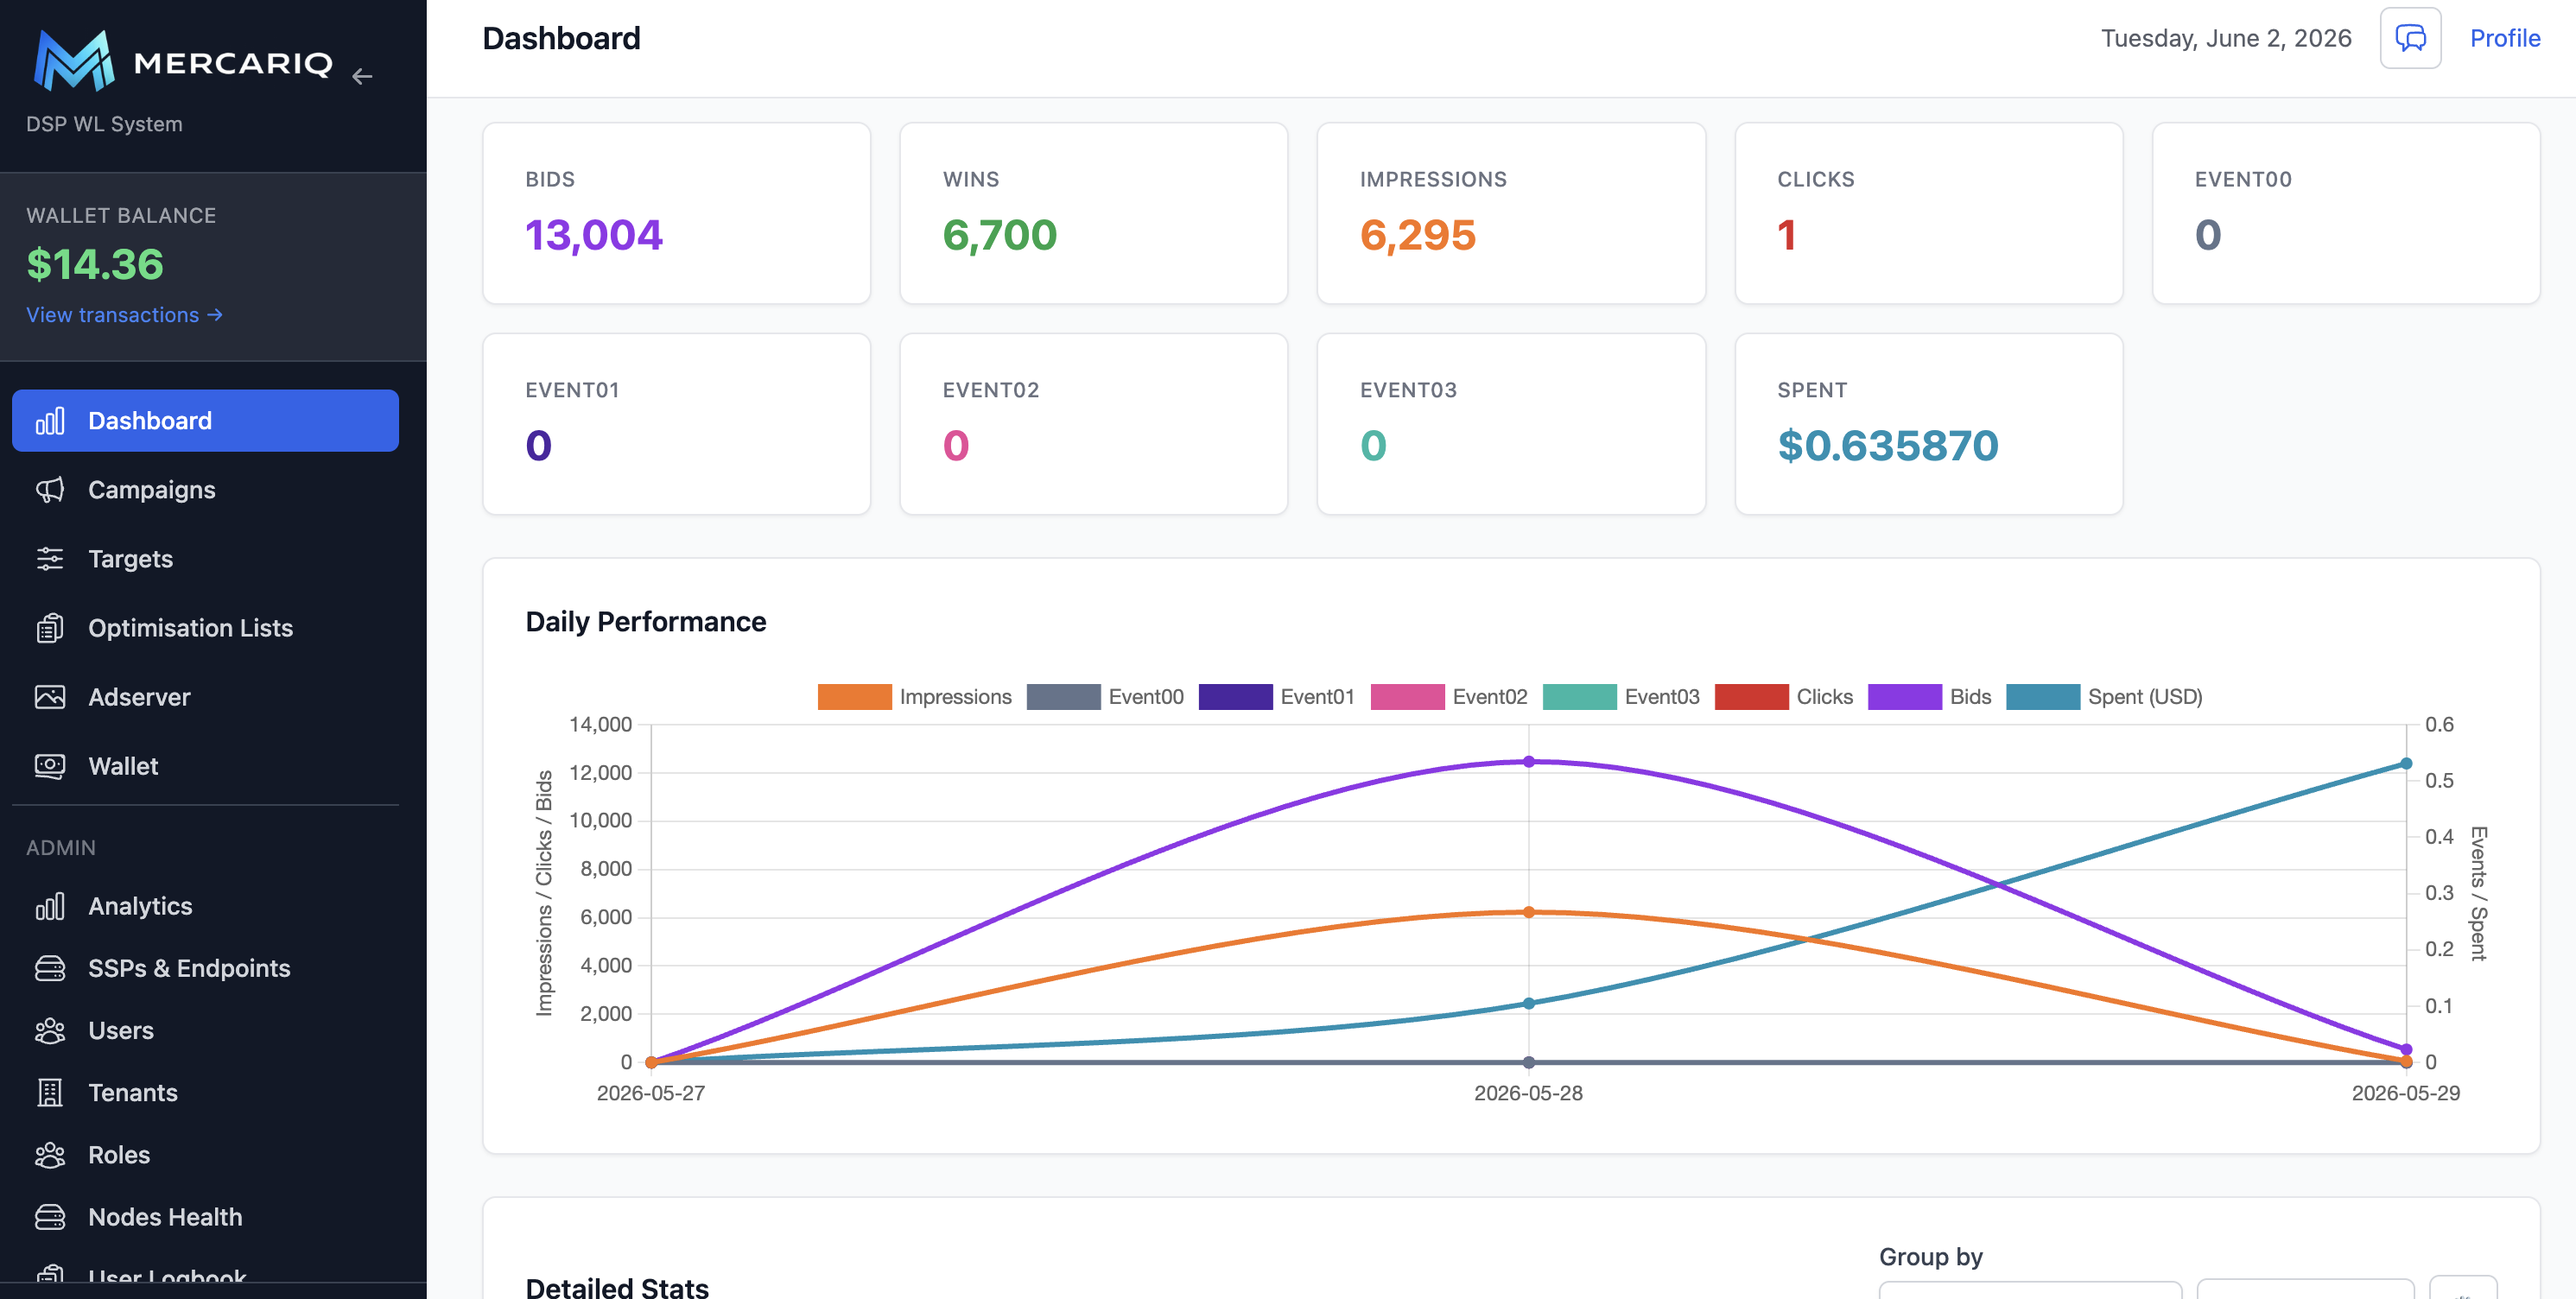2576x1299 pixels.
Task: Click the EVENT00 stat card
Action: pyautogui.click(x=2346, y=213)
